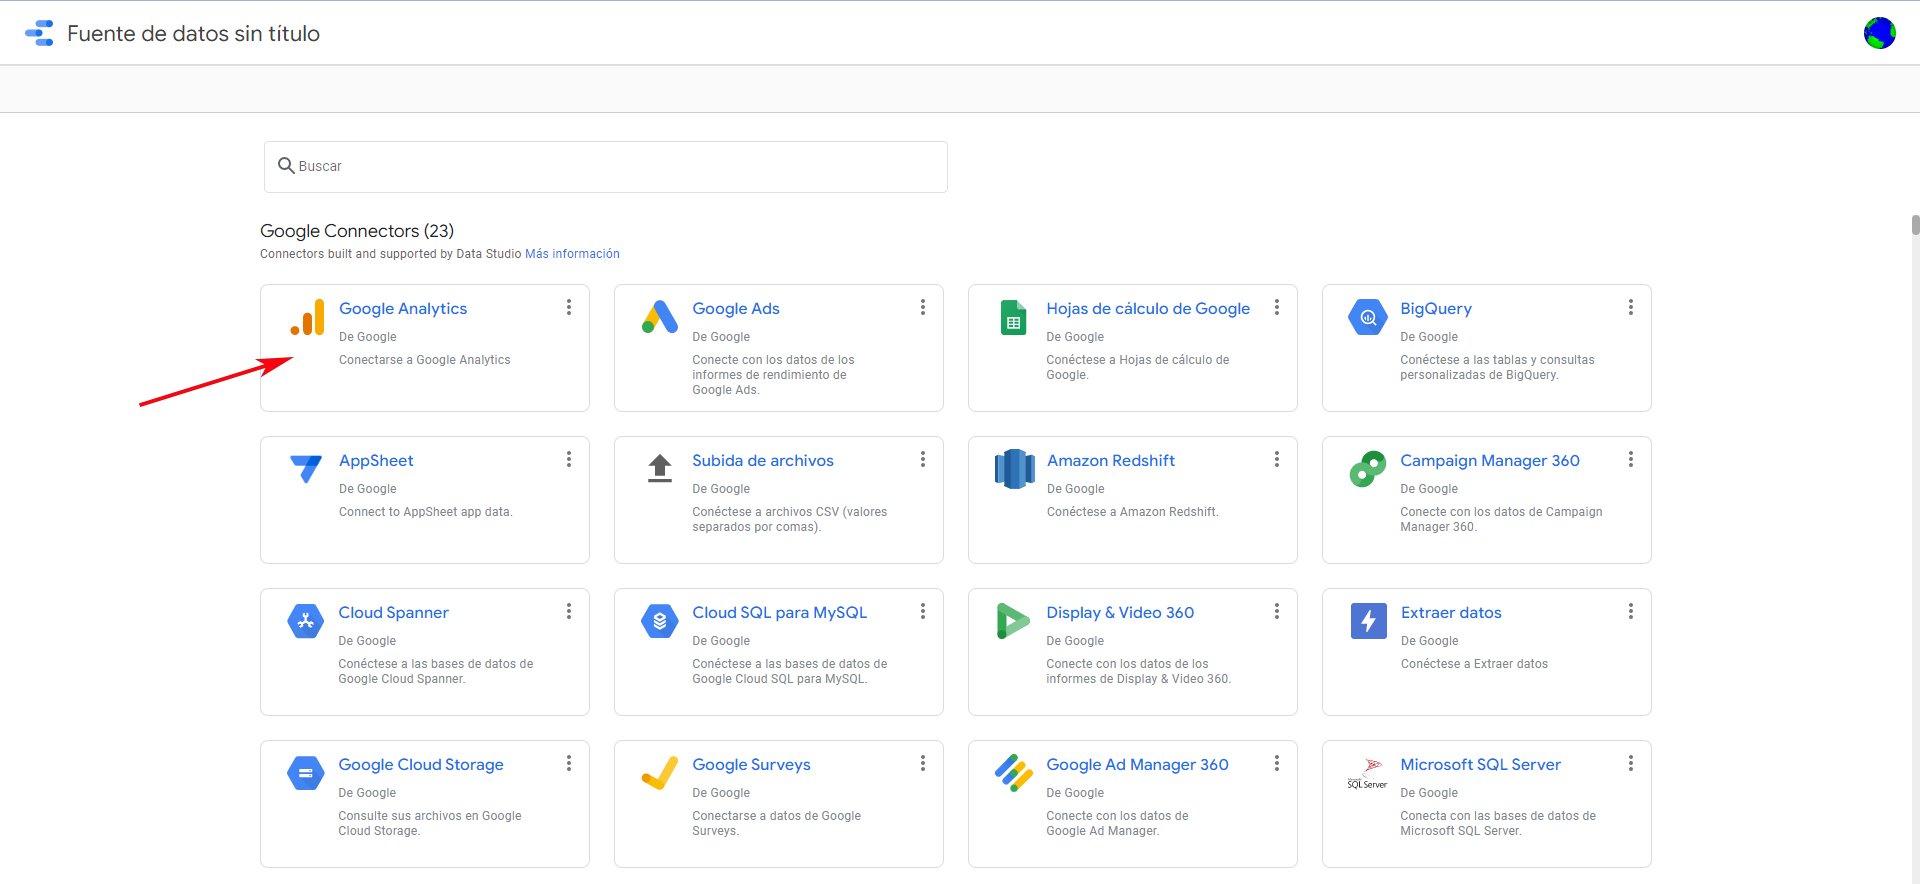Open Google Ads card options menu
The image size is (1920, 884).
[923, 307]
